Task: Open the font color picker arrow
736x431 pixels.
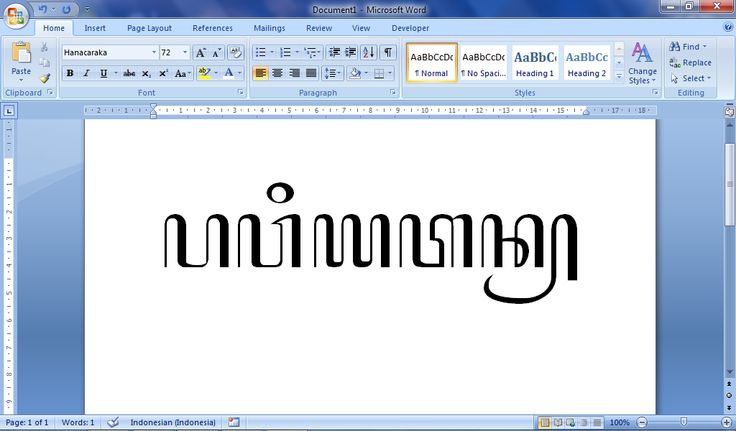Action: tap(240, 73)
